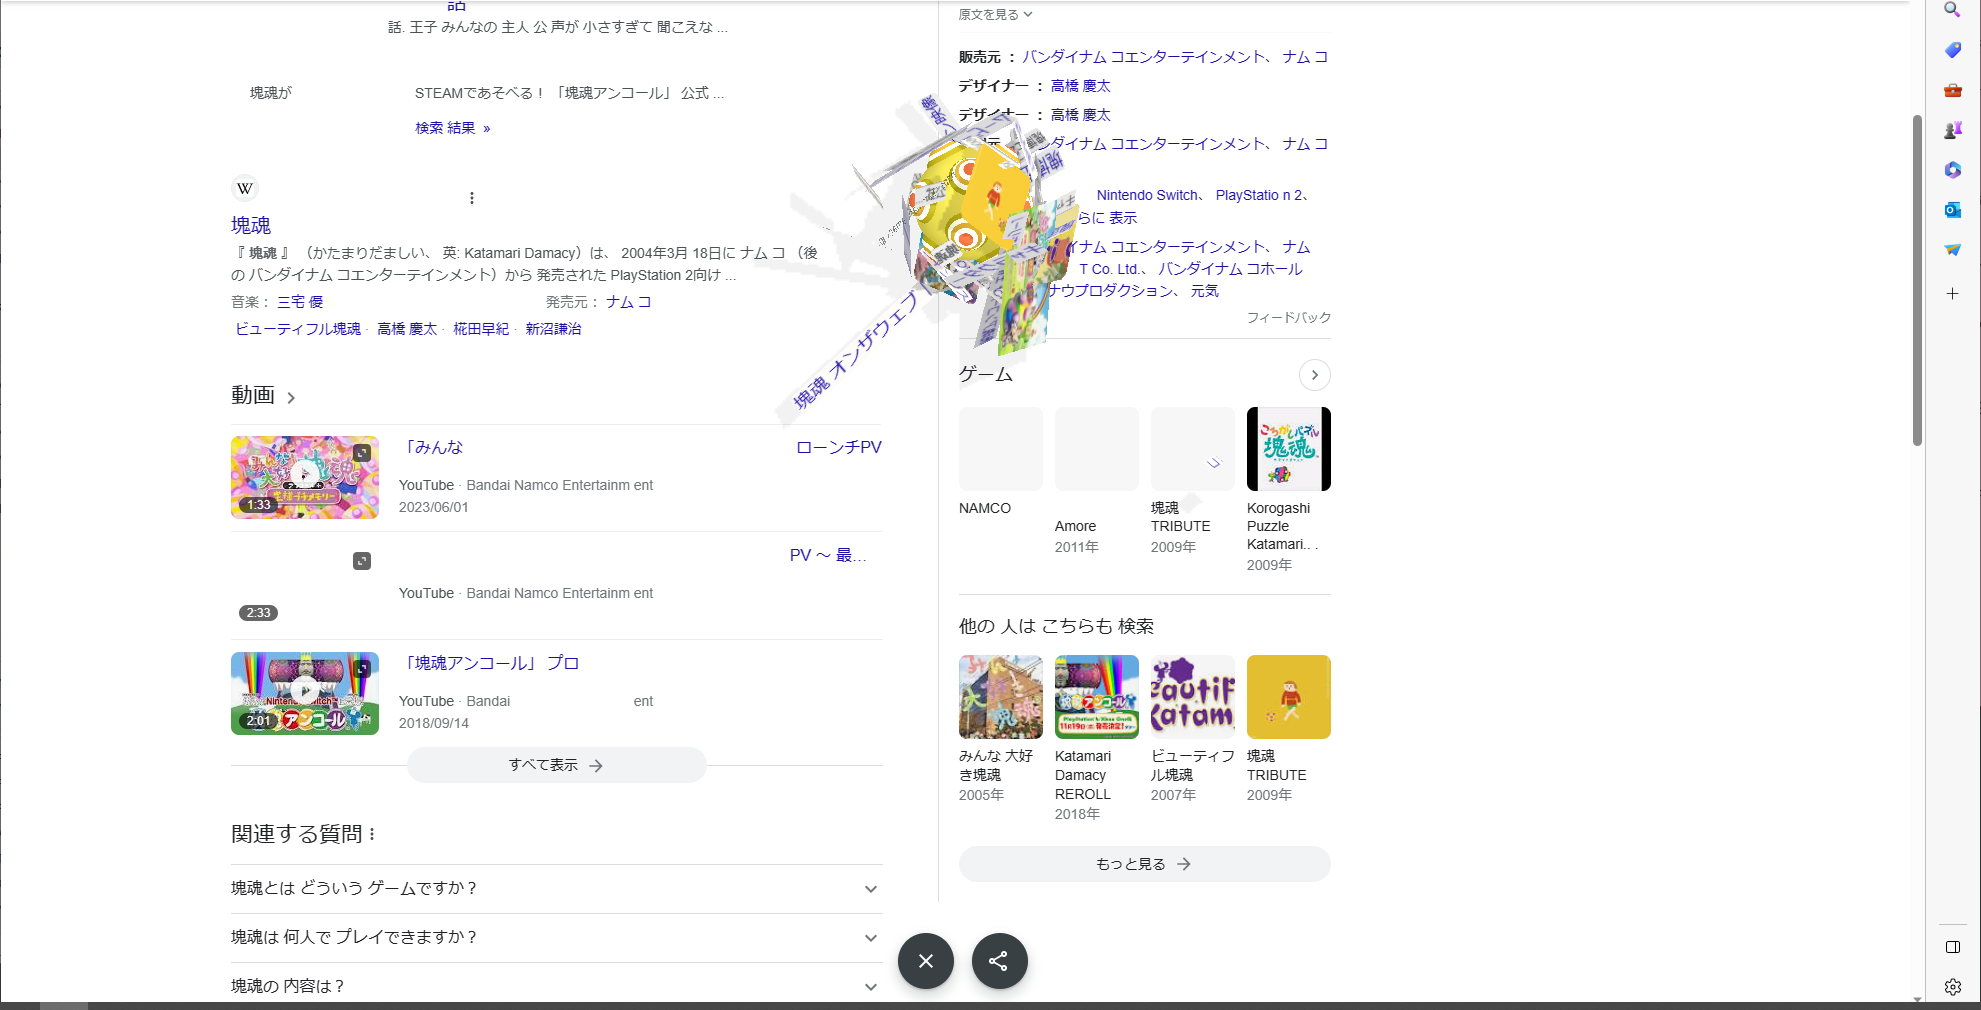1981x1010 pixels.
Task: Play the 1:33 みんな video thumbnail
Action: click(305, 477)
